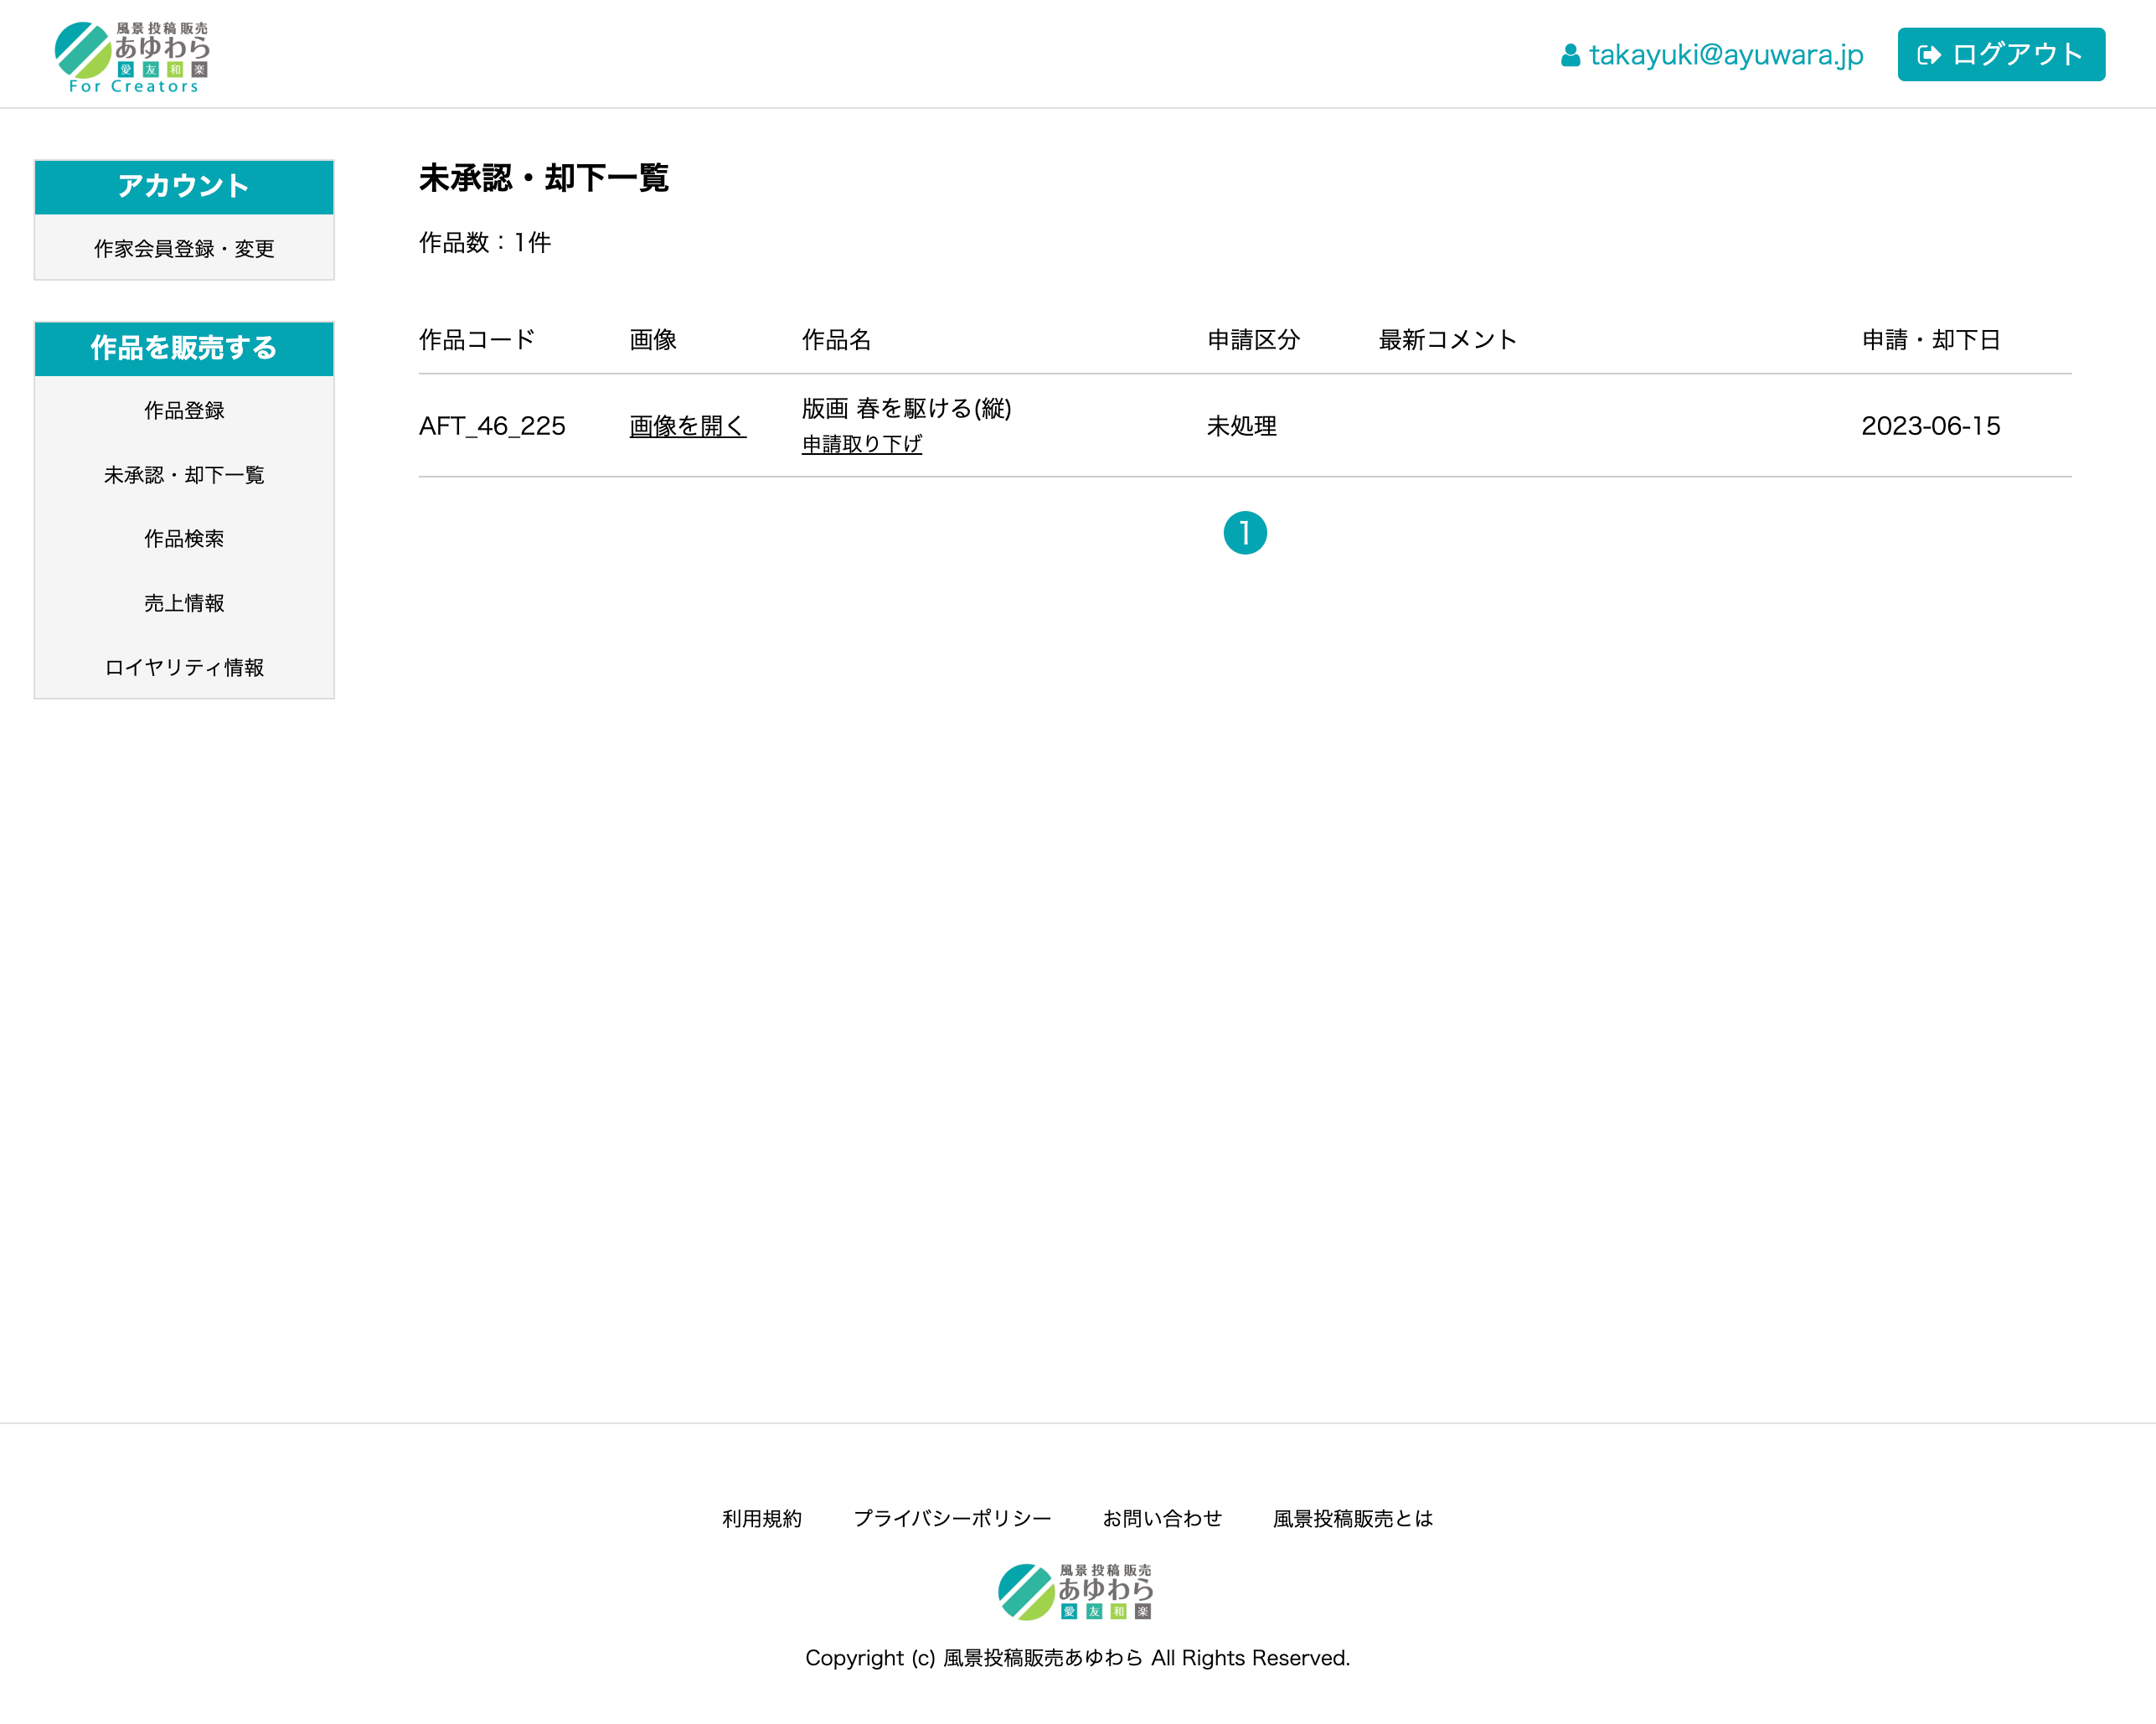Click the 最新コメント column header
2156x1724 pixels.
1447,340
